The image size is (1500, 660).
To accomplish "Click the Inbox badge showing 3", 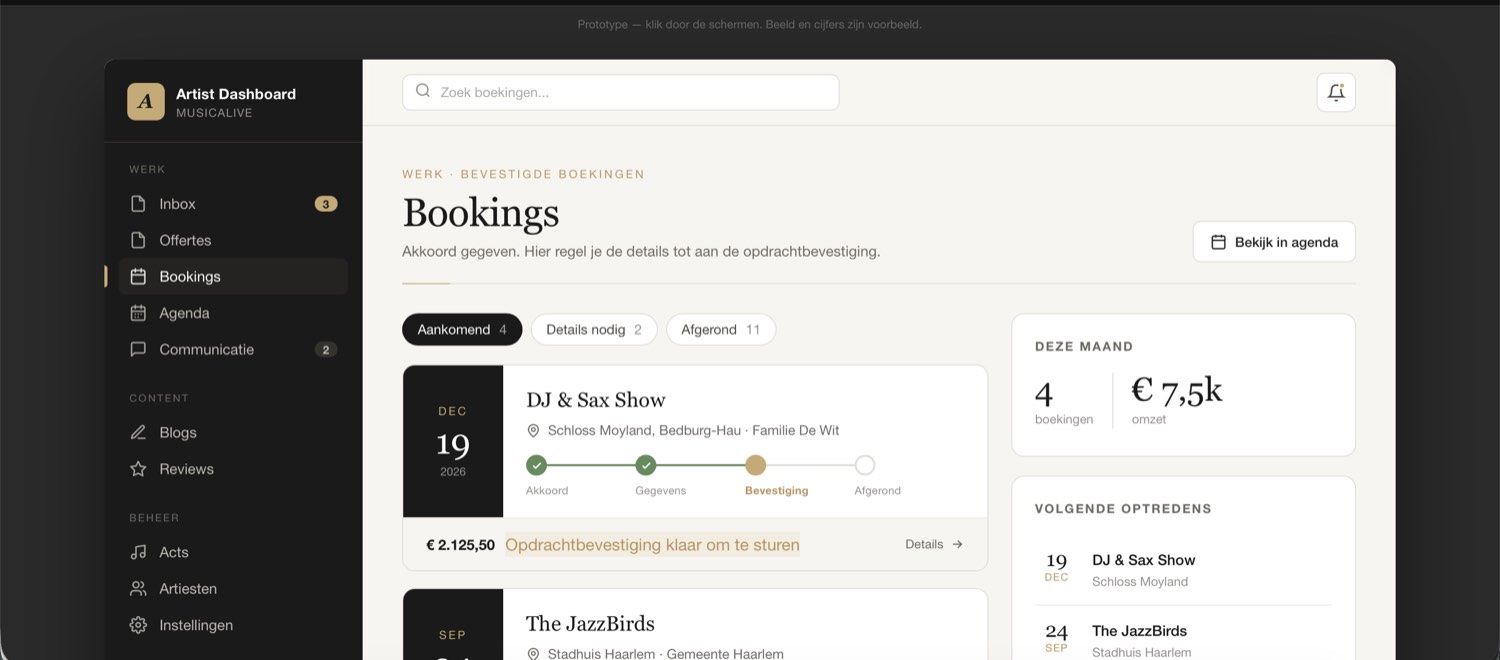I will tap(326, 204).
